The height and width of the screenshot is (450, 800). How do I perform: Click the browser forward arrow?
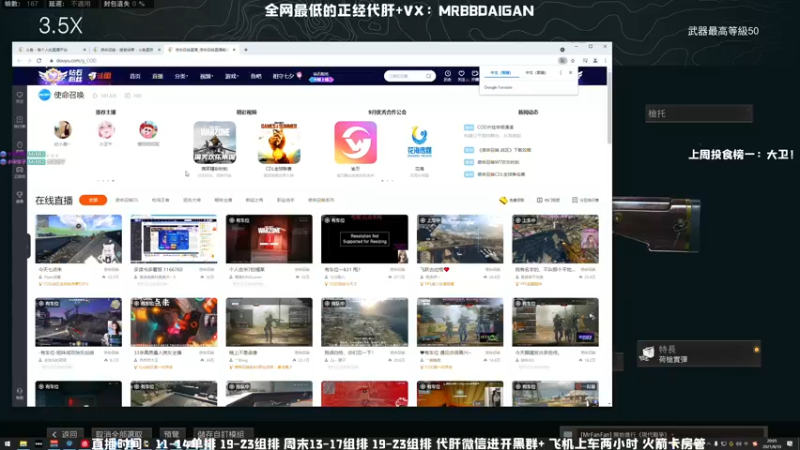pyautogui.click(x=29, y=60)
